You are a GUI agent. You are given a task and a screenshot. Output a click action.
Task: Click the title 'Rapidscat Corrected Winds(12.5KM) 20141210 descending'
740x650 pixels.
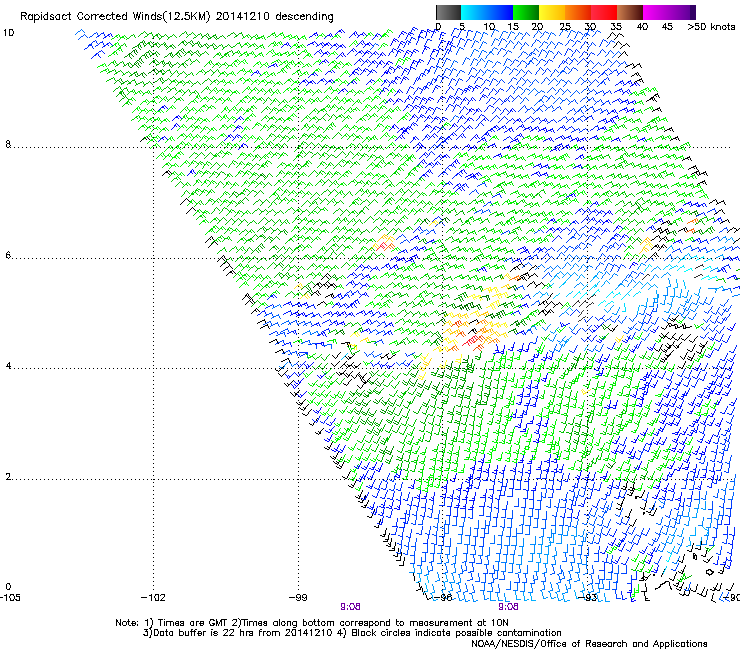177,17
